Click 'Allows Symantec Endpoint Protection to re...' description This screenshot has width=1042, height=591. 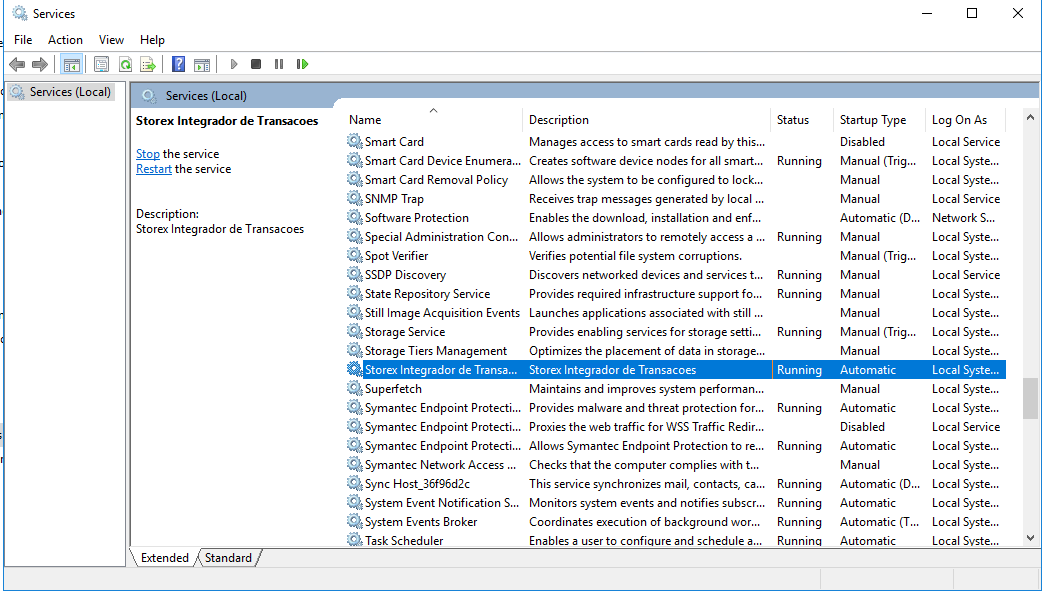646,445
